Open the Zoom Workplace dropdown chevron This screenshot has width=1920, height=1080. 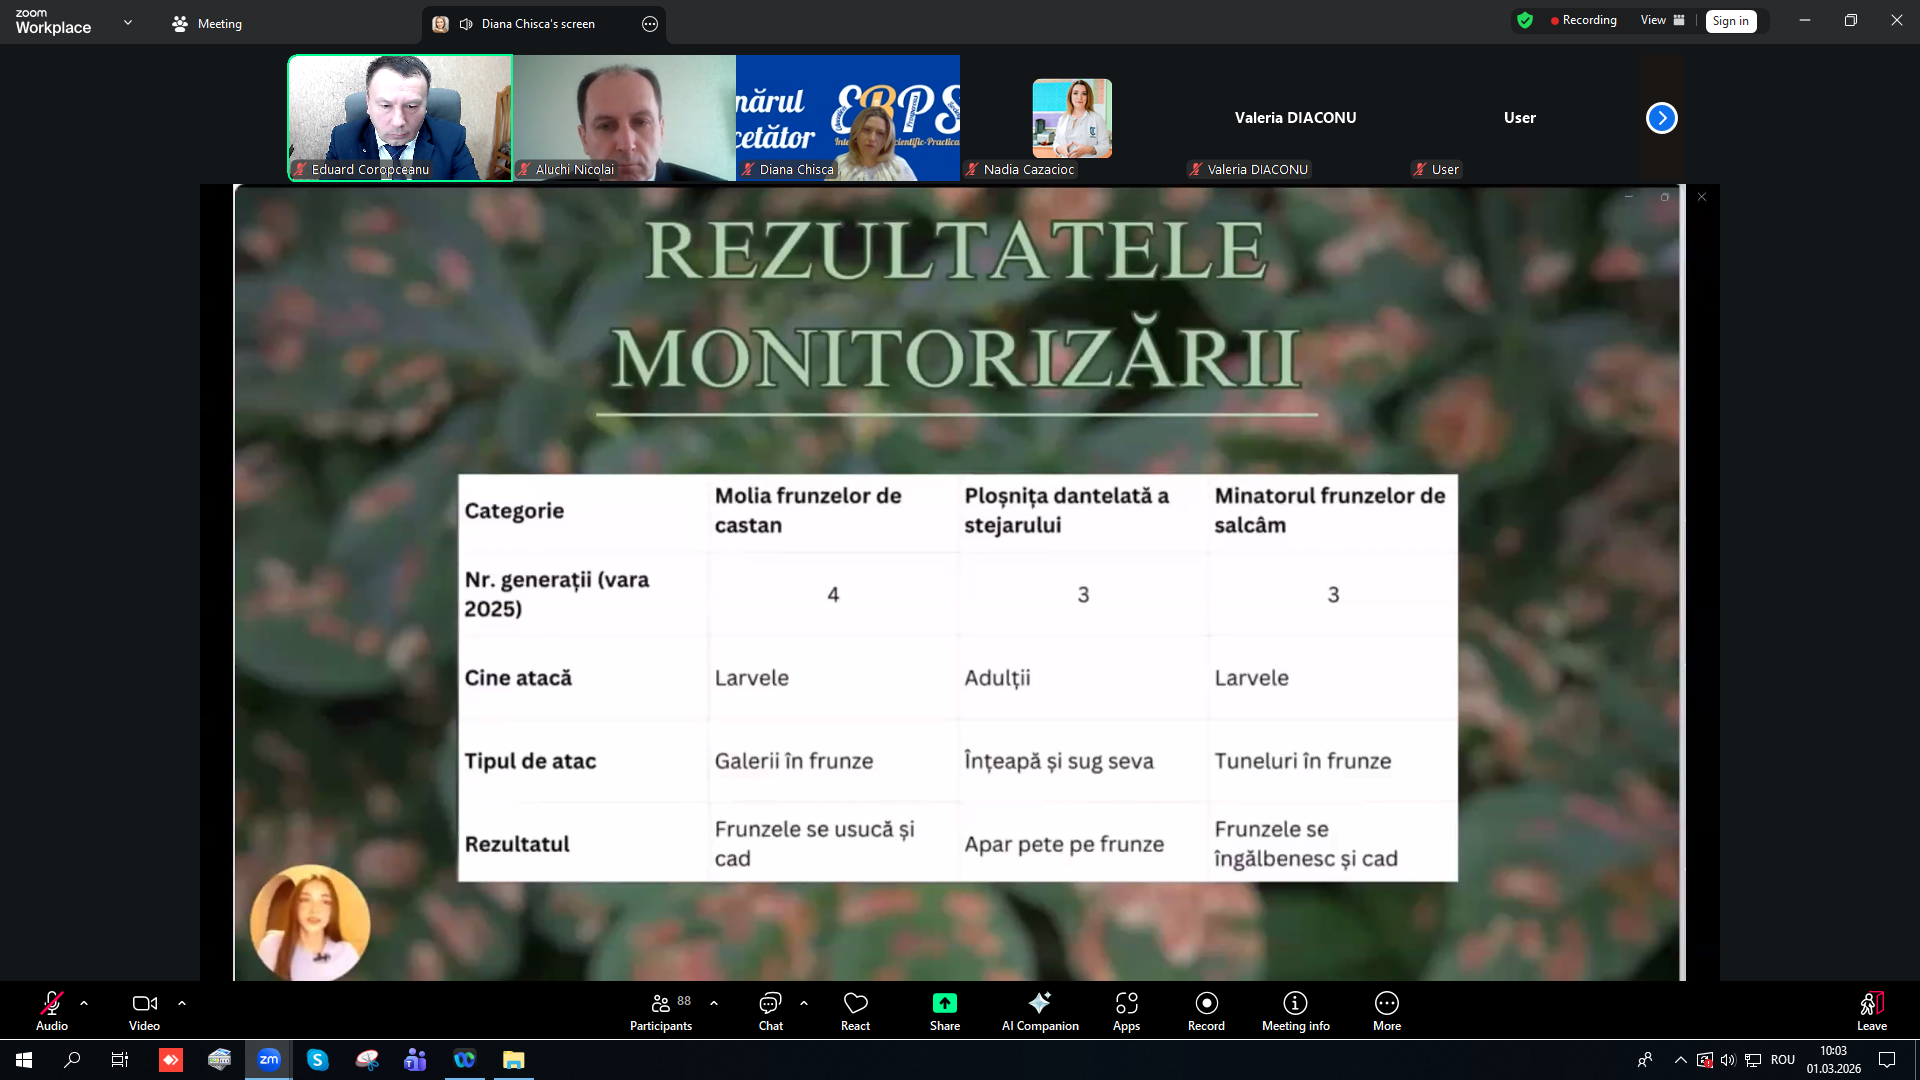[x=128, y=22]
